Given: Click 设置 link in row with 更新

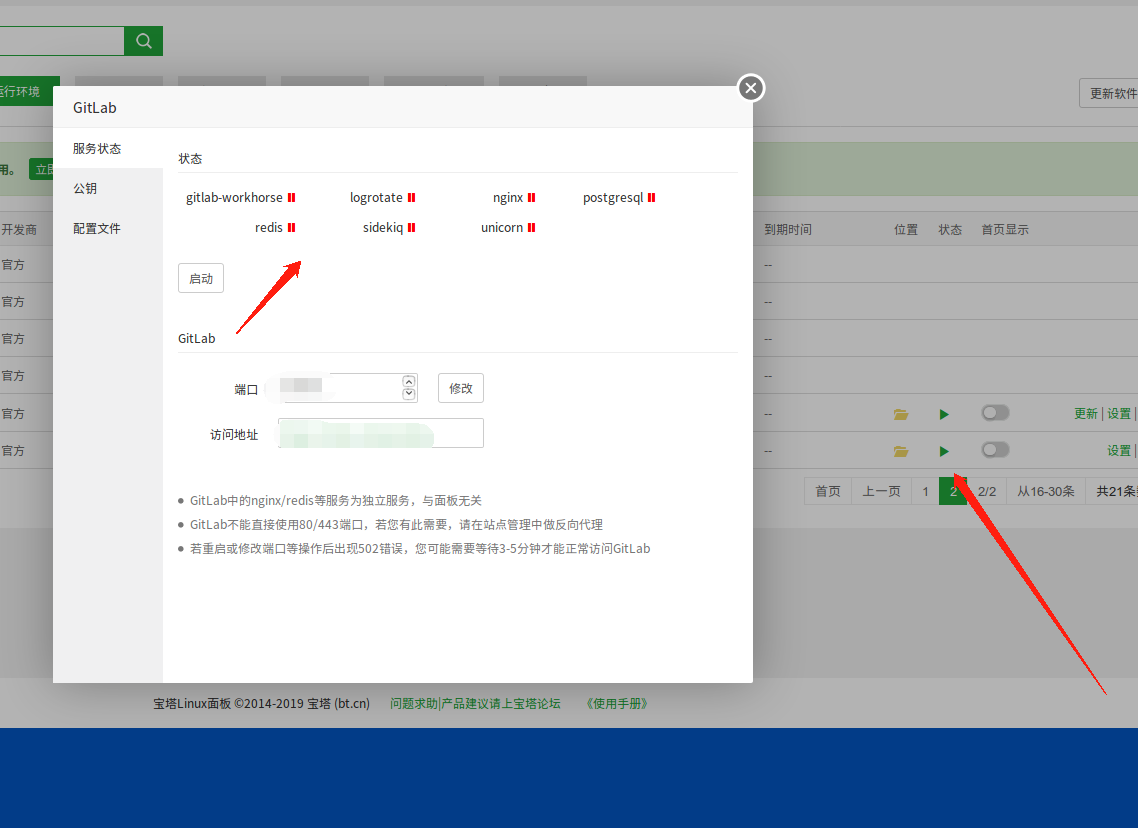Looking at the screenshot, I should [1119, 414].
